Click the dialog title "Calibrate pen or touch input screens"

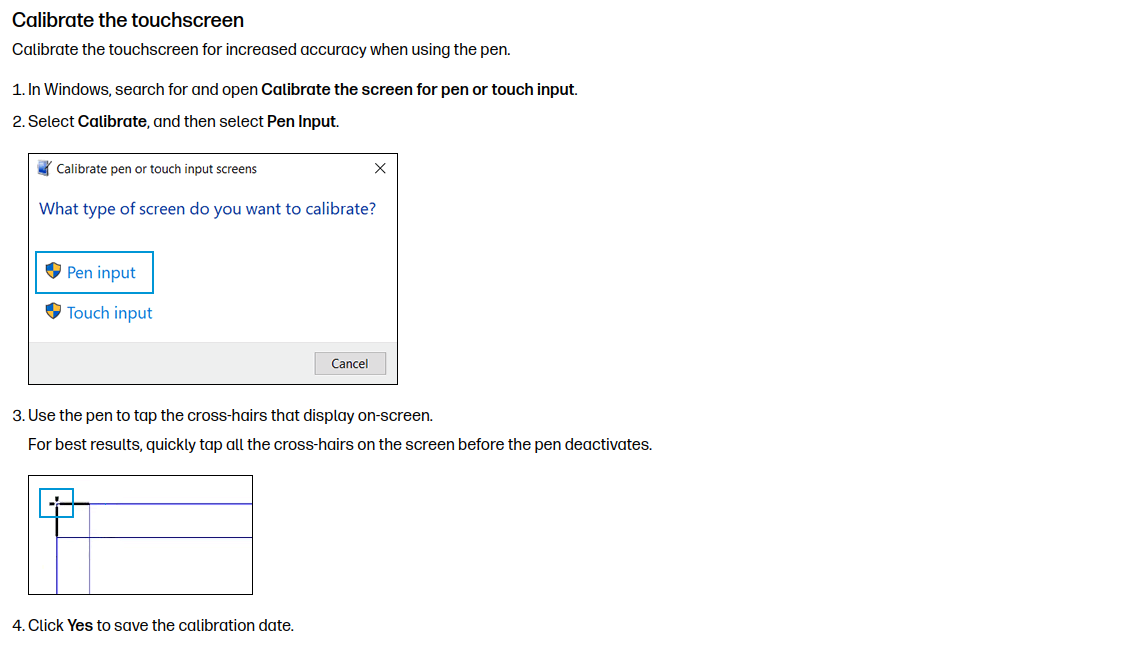[156, 169]
